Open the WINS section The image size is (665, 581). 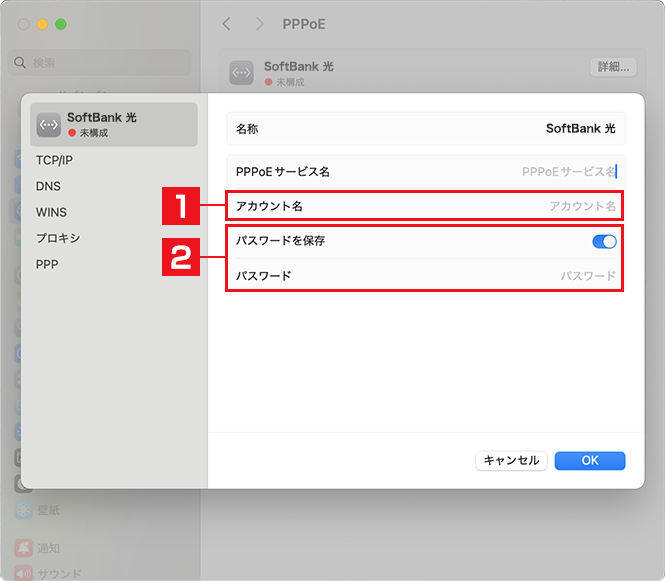click(51, 212)
